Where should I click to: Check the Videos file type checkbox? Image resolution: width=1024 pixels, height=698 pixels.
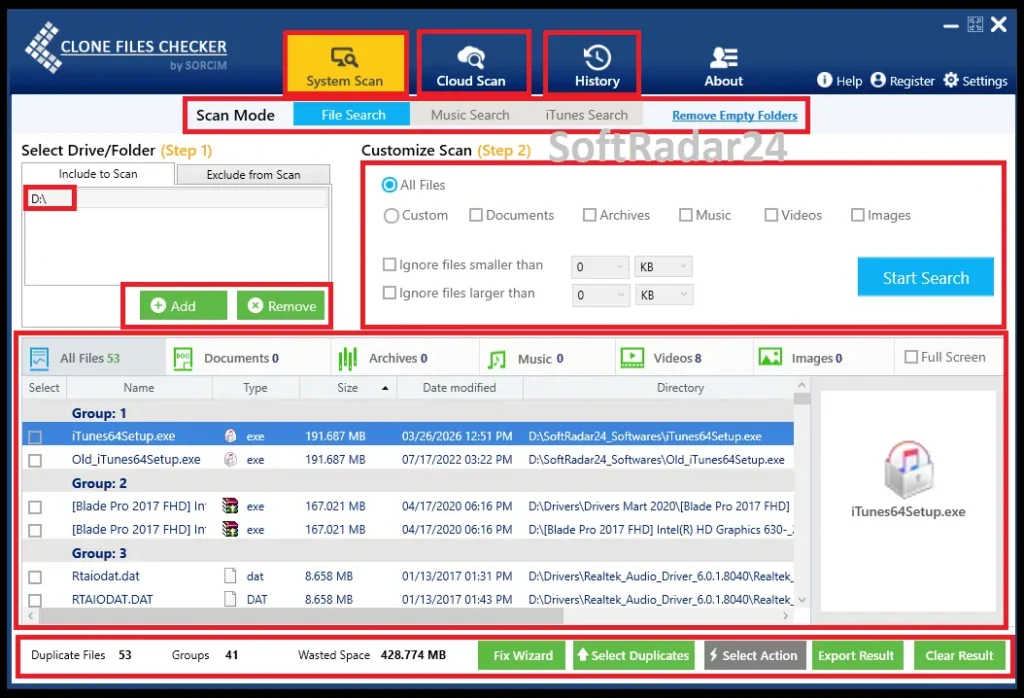point(771,215)
